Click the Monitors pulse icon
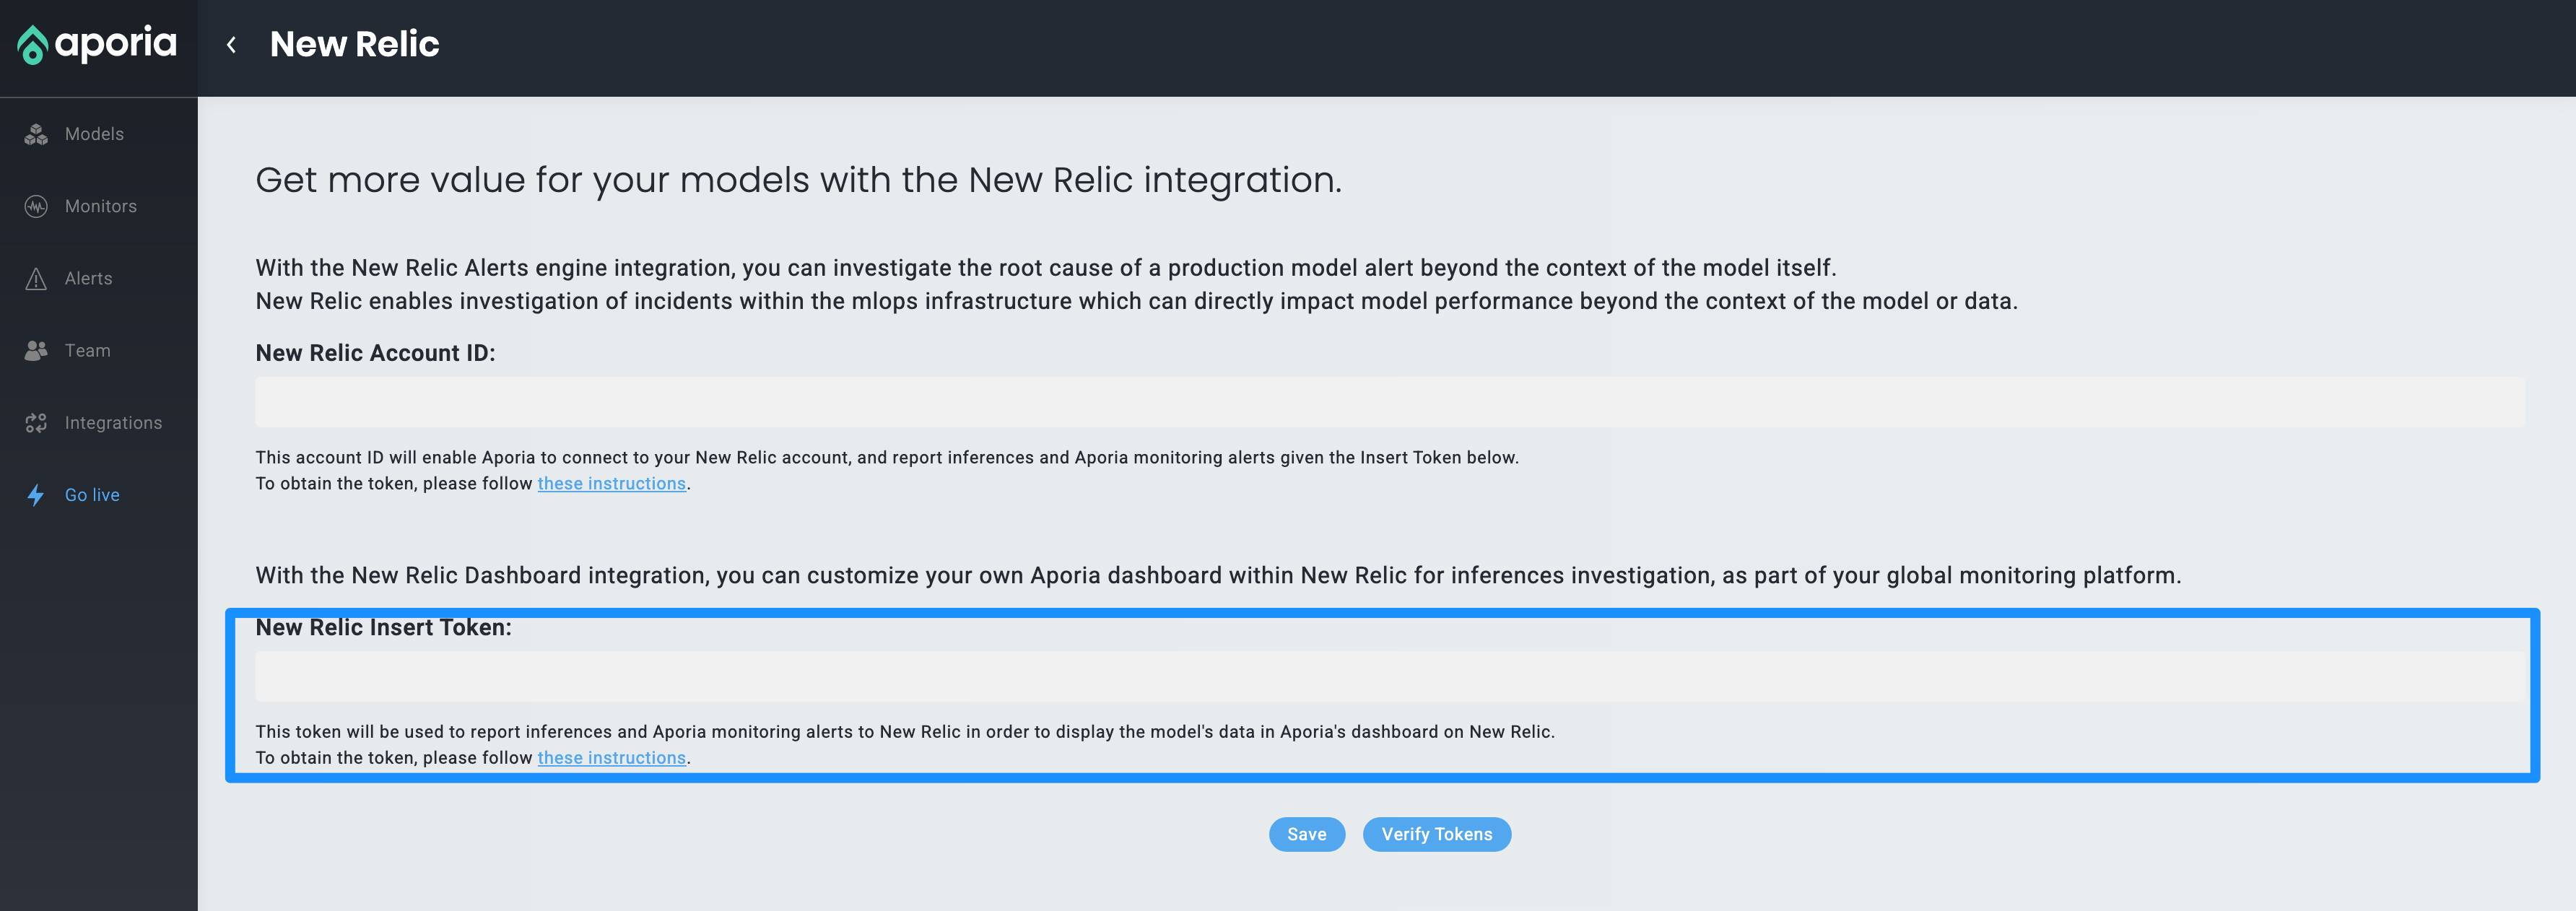 click(x=36, y=207)
